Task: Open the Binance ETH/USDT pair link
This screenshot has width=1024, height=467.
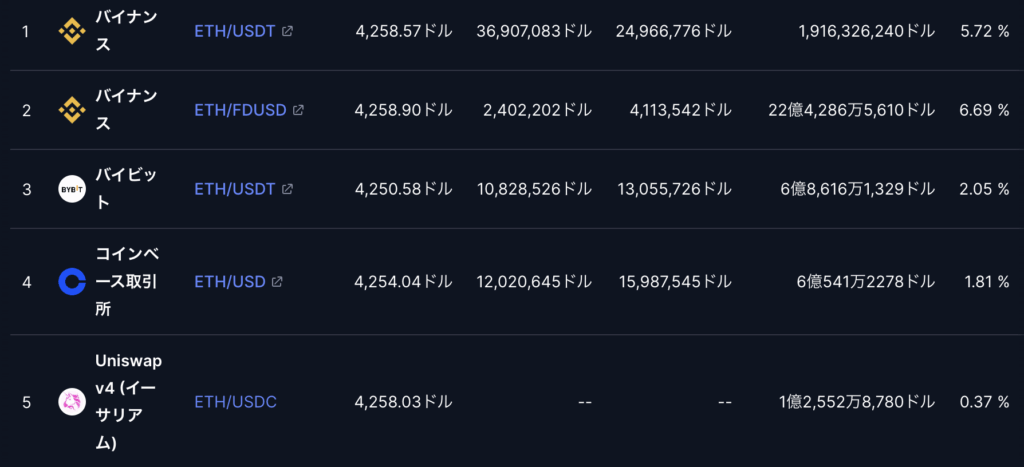Action: [235, 31]
